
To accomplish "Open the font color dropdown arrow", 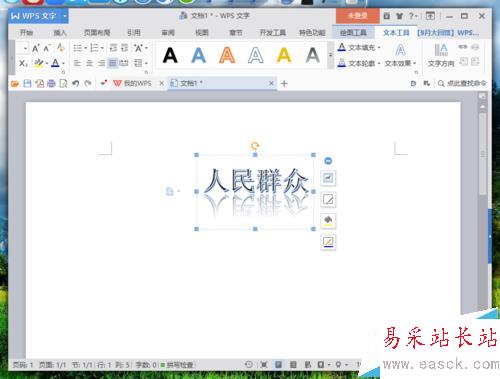I will (63, 63).
